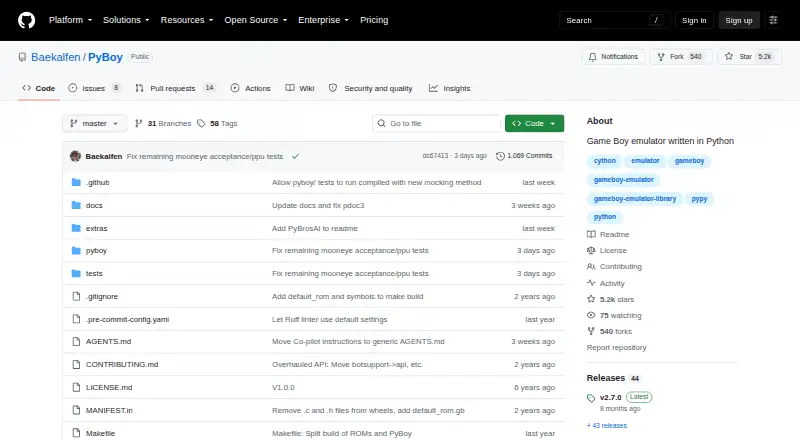Click the 'Go to file' search field
This screenshot has height=440, width=800.
pos(437,124)
